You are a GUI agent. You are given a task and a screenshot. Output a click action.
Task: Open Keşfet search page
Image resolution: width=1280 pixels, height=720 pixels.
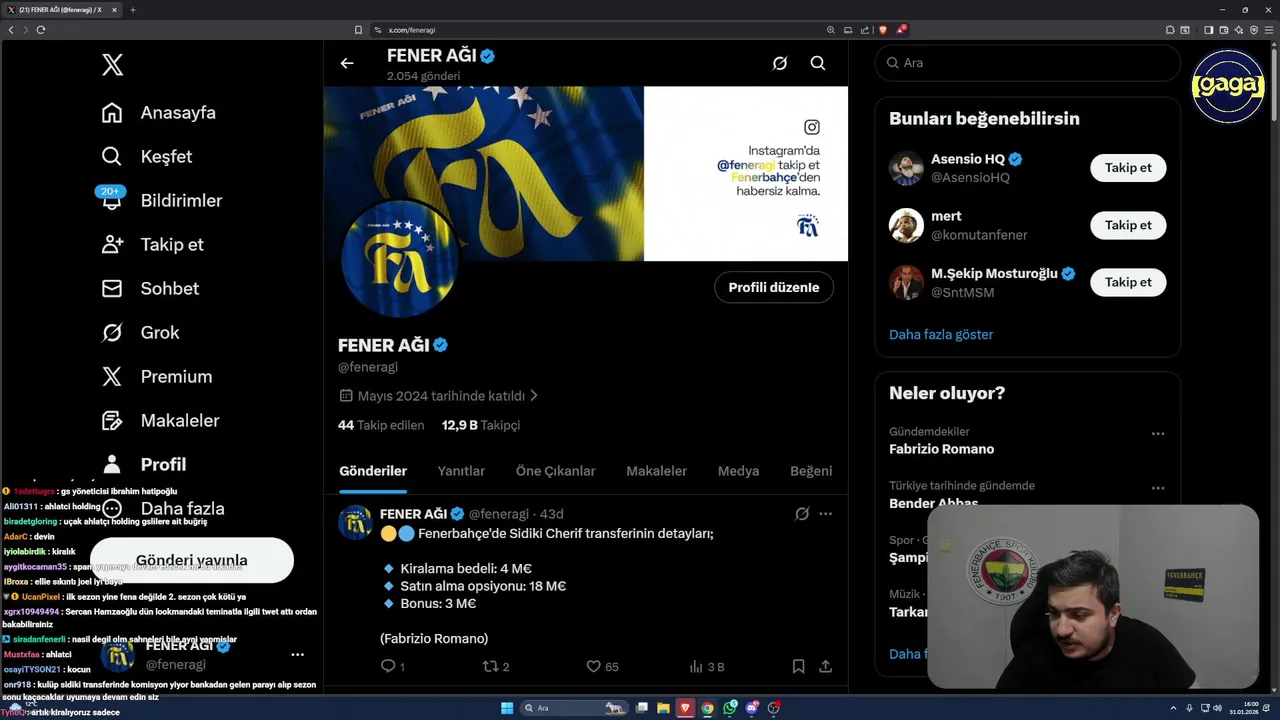click(x=147, y=157)
